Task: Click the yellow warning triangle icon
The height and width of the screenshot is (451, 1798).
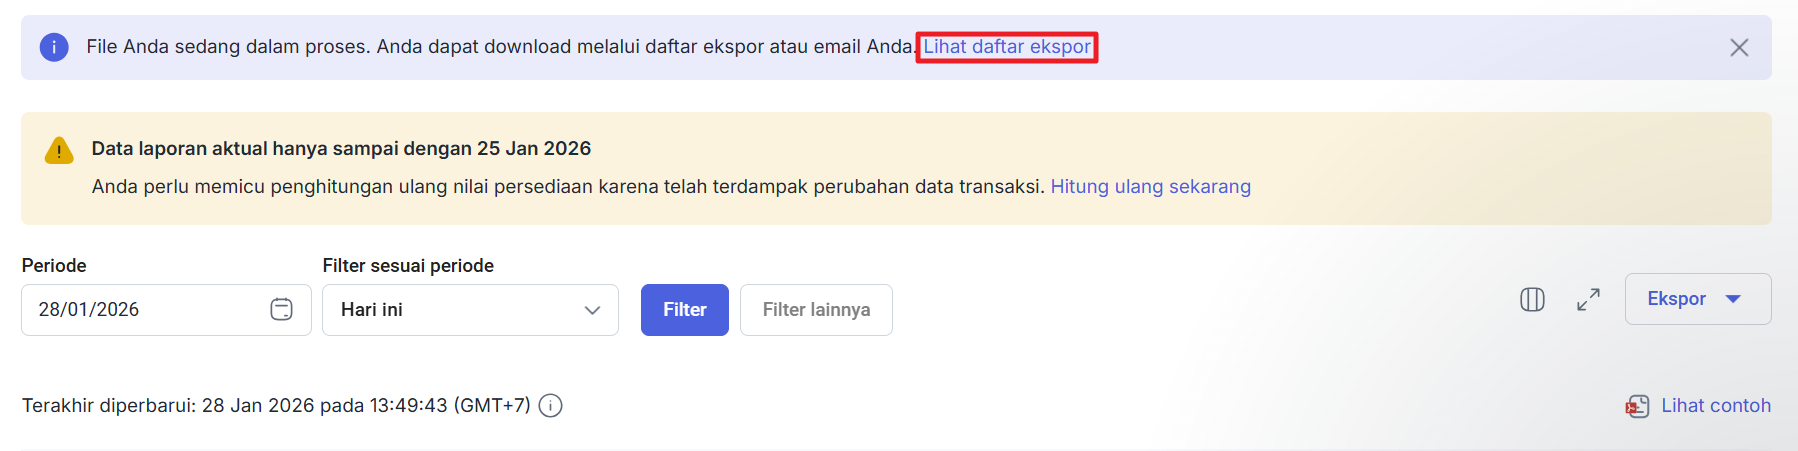Action: pyautogui.click(x=59, y=151)
